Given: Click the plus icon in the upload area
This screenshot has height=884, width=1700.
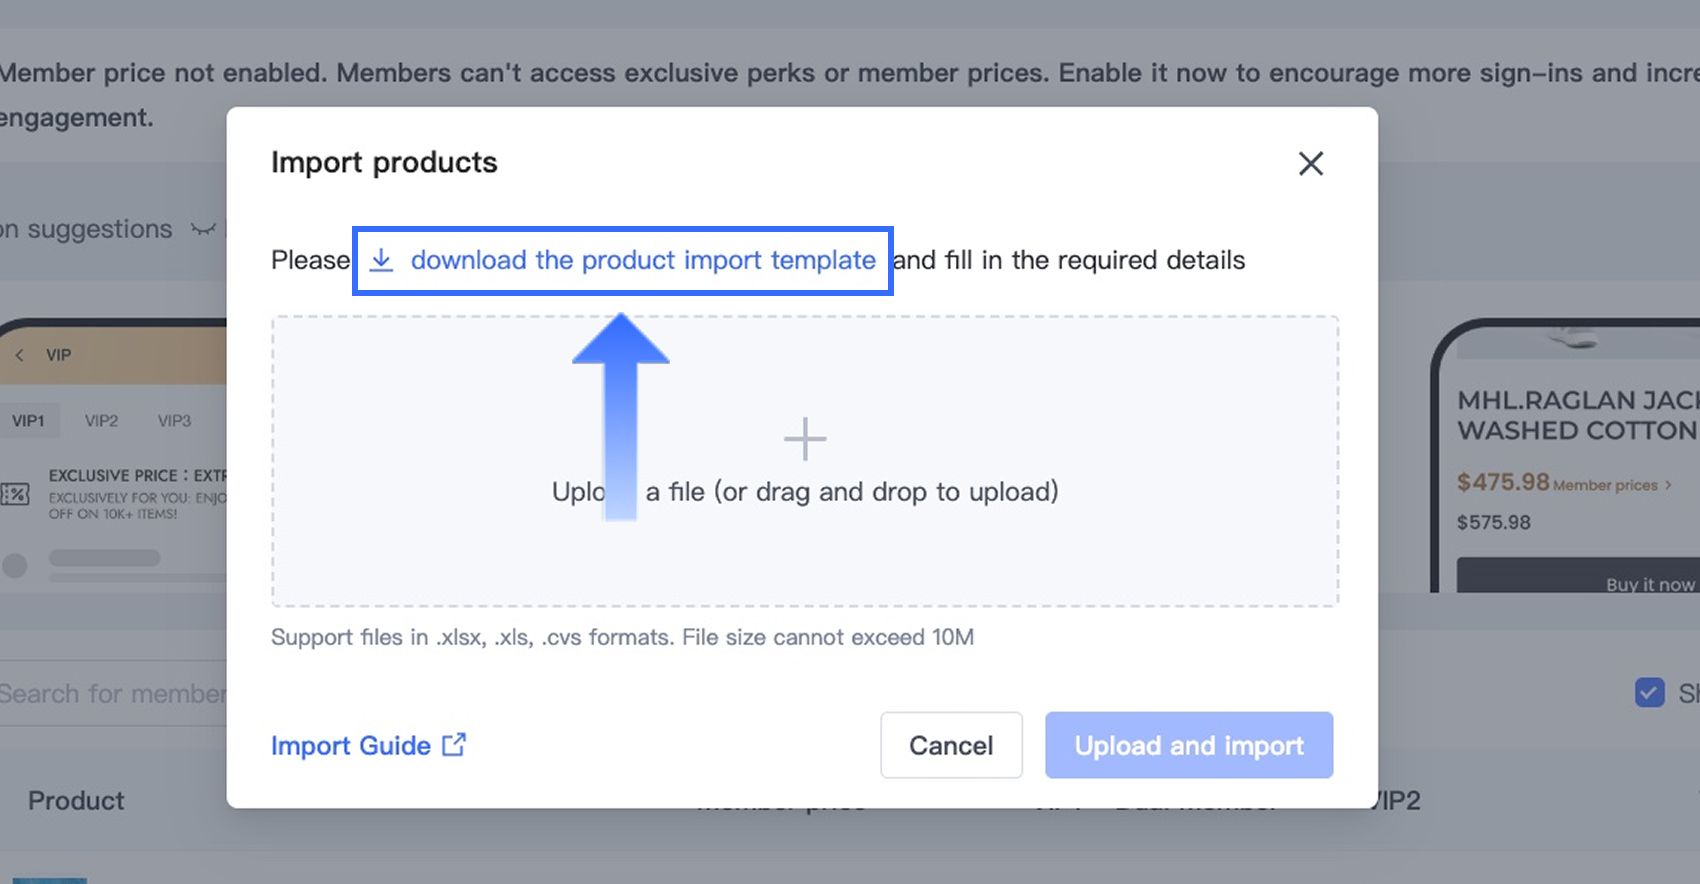Looking at the screenshot, I should (x=805, y=439).
